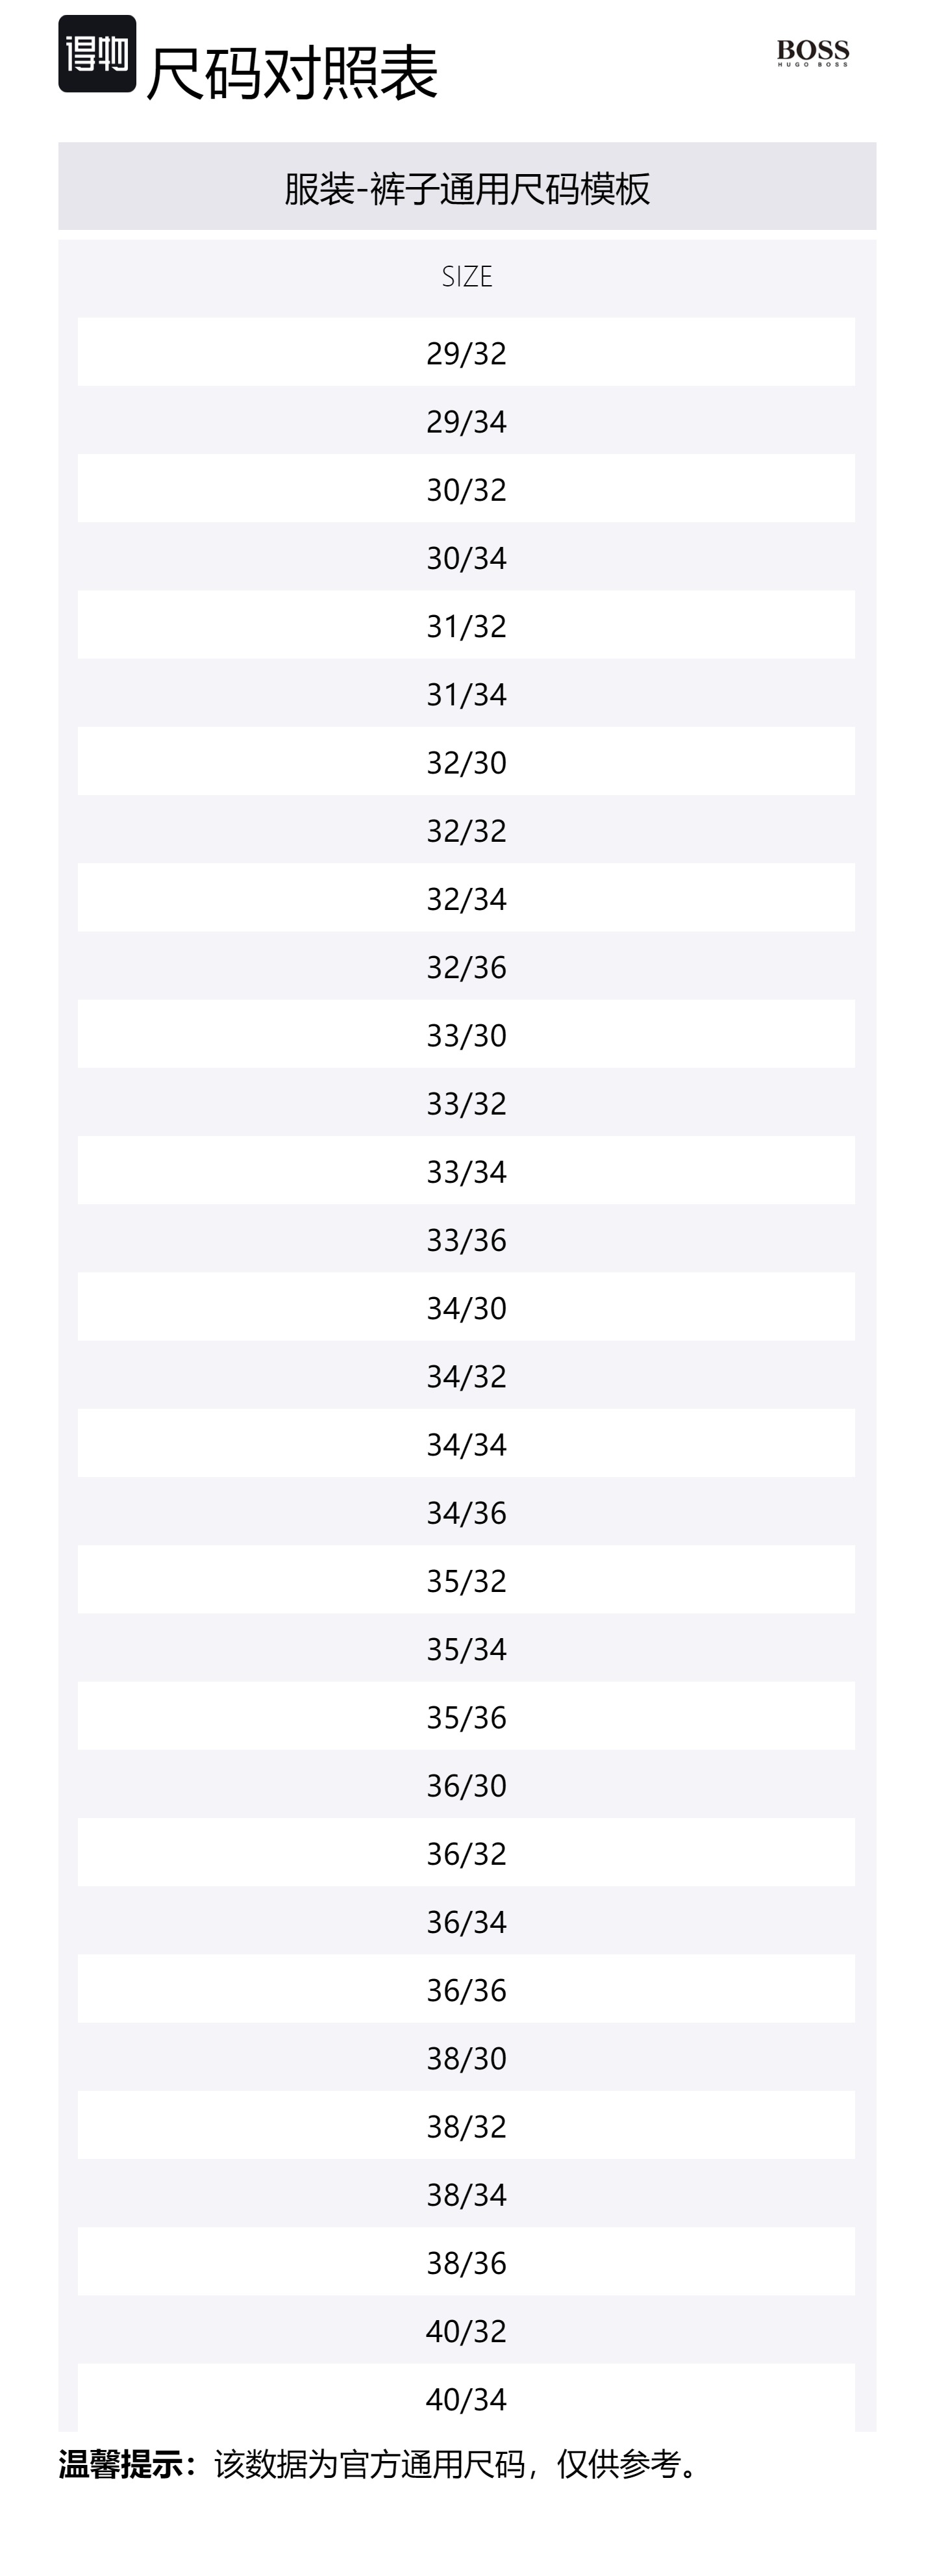
Task: Pick size row 34/36
Action: (467, 1512)
